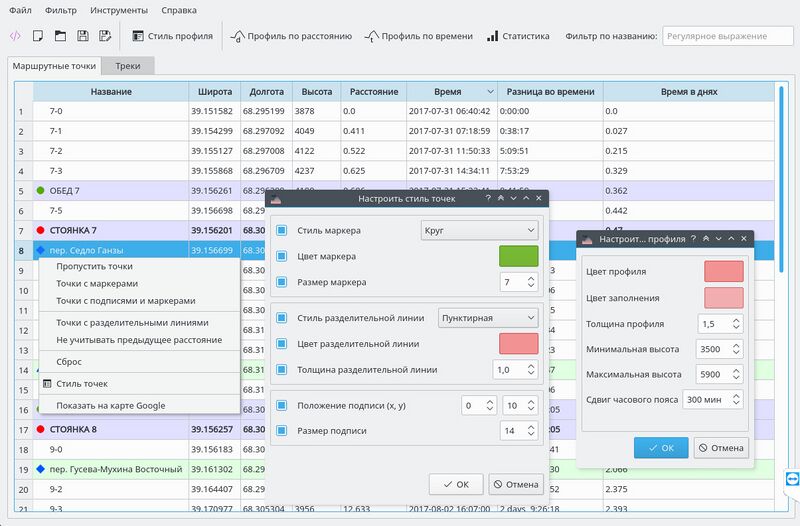Open Профиль по времени chart
This screenshot has width=800, height=526.
[x=419, y=36]
